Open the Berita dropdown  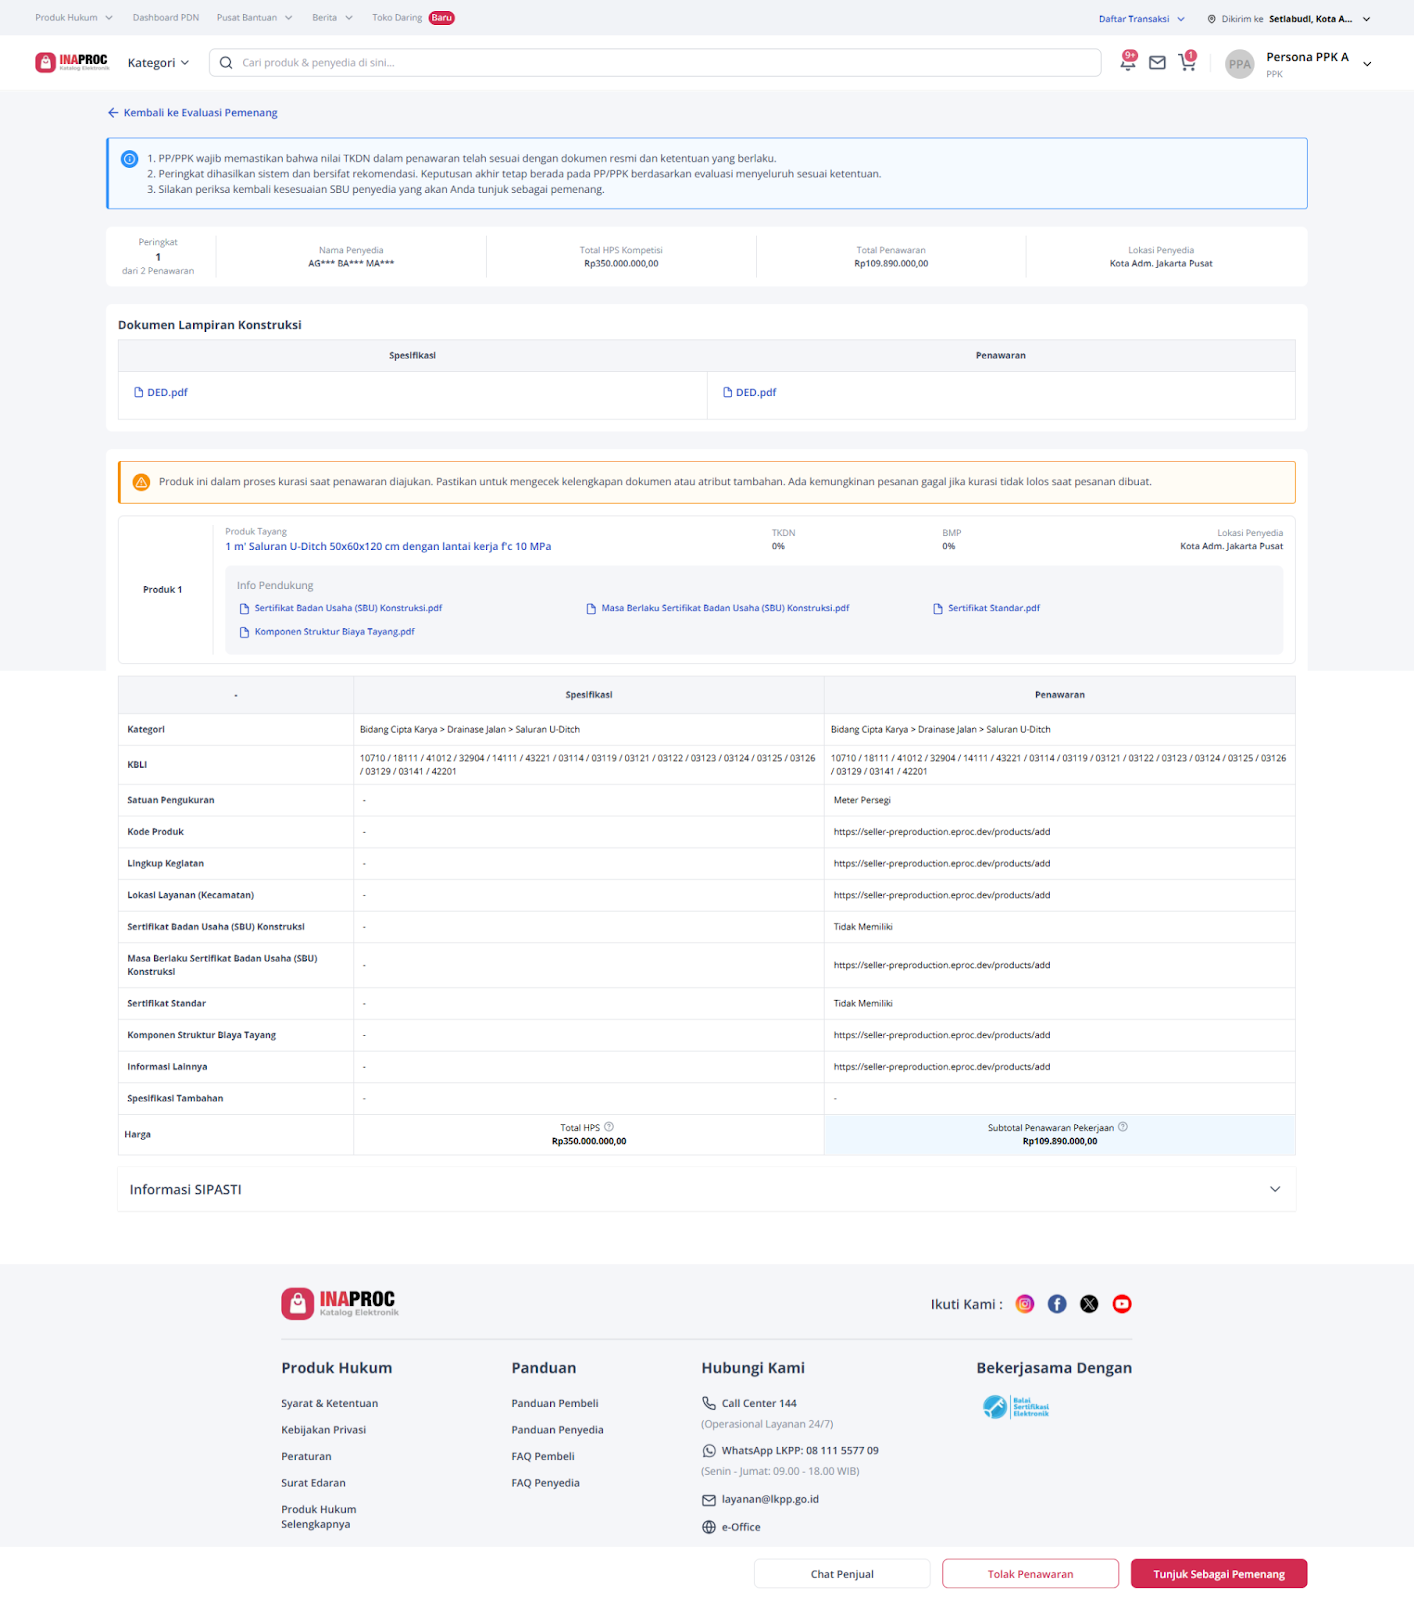(333, 18)
